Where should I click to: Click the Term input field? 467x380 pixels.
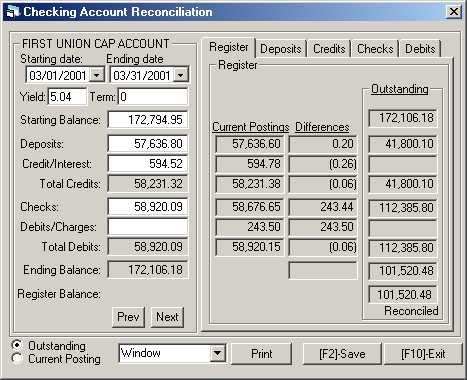153,97
